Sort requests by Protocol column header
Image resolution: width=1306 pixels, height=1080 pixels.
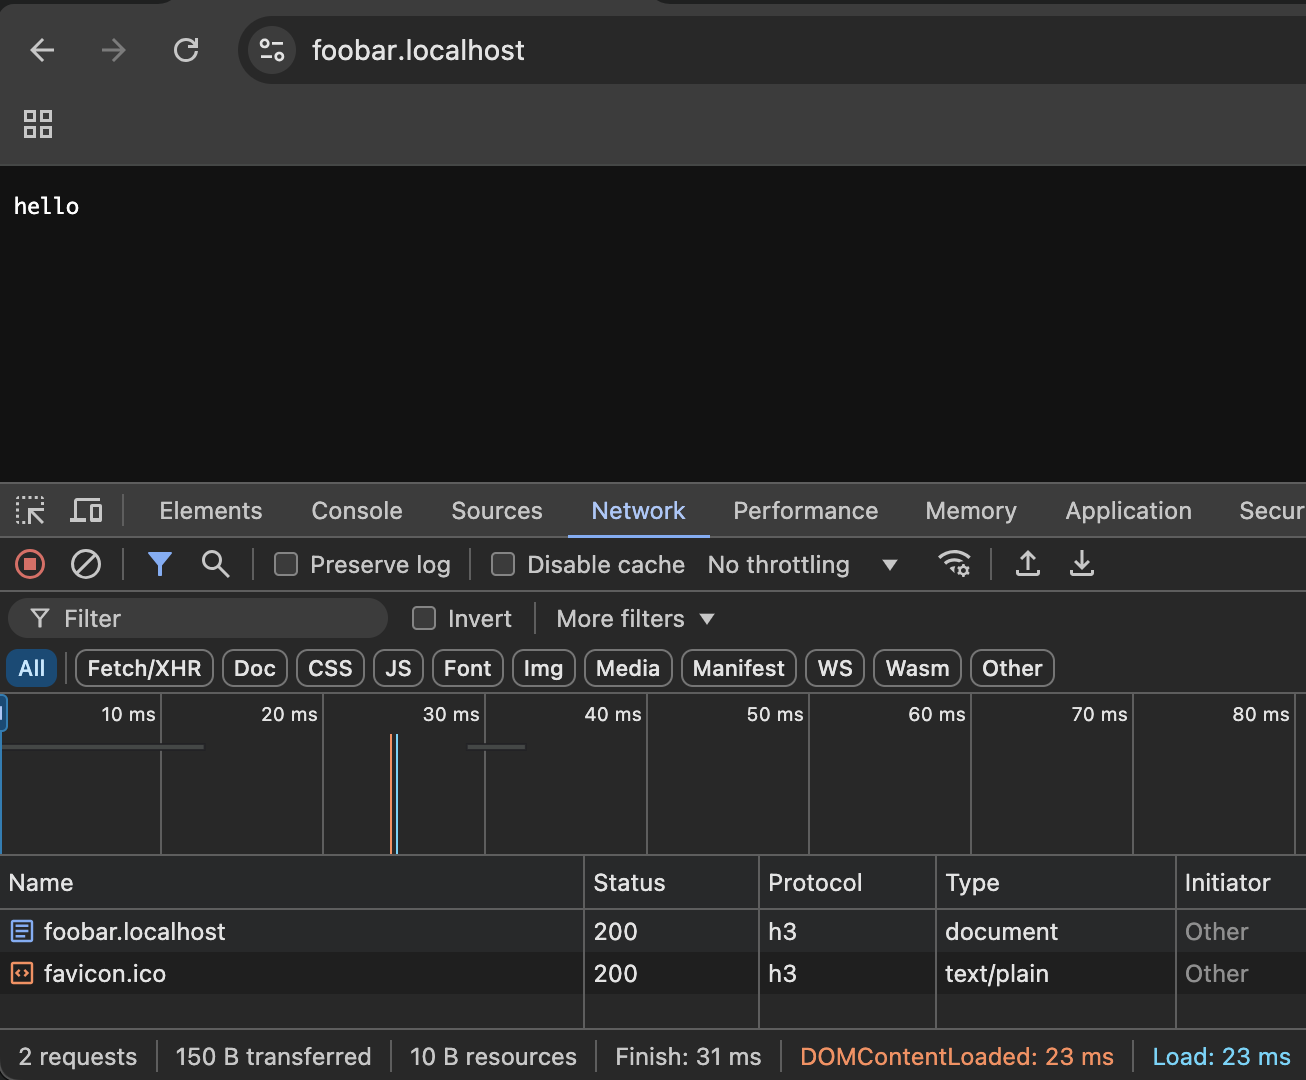(x=848, y=883)
